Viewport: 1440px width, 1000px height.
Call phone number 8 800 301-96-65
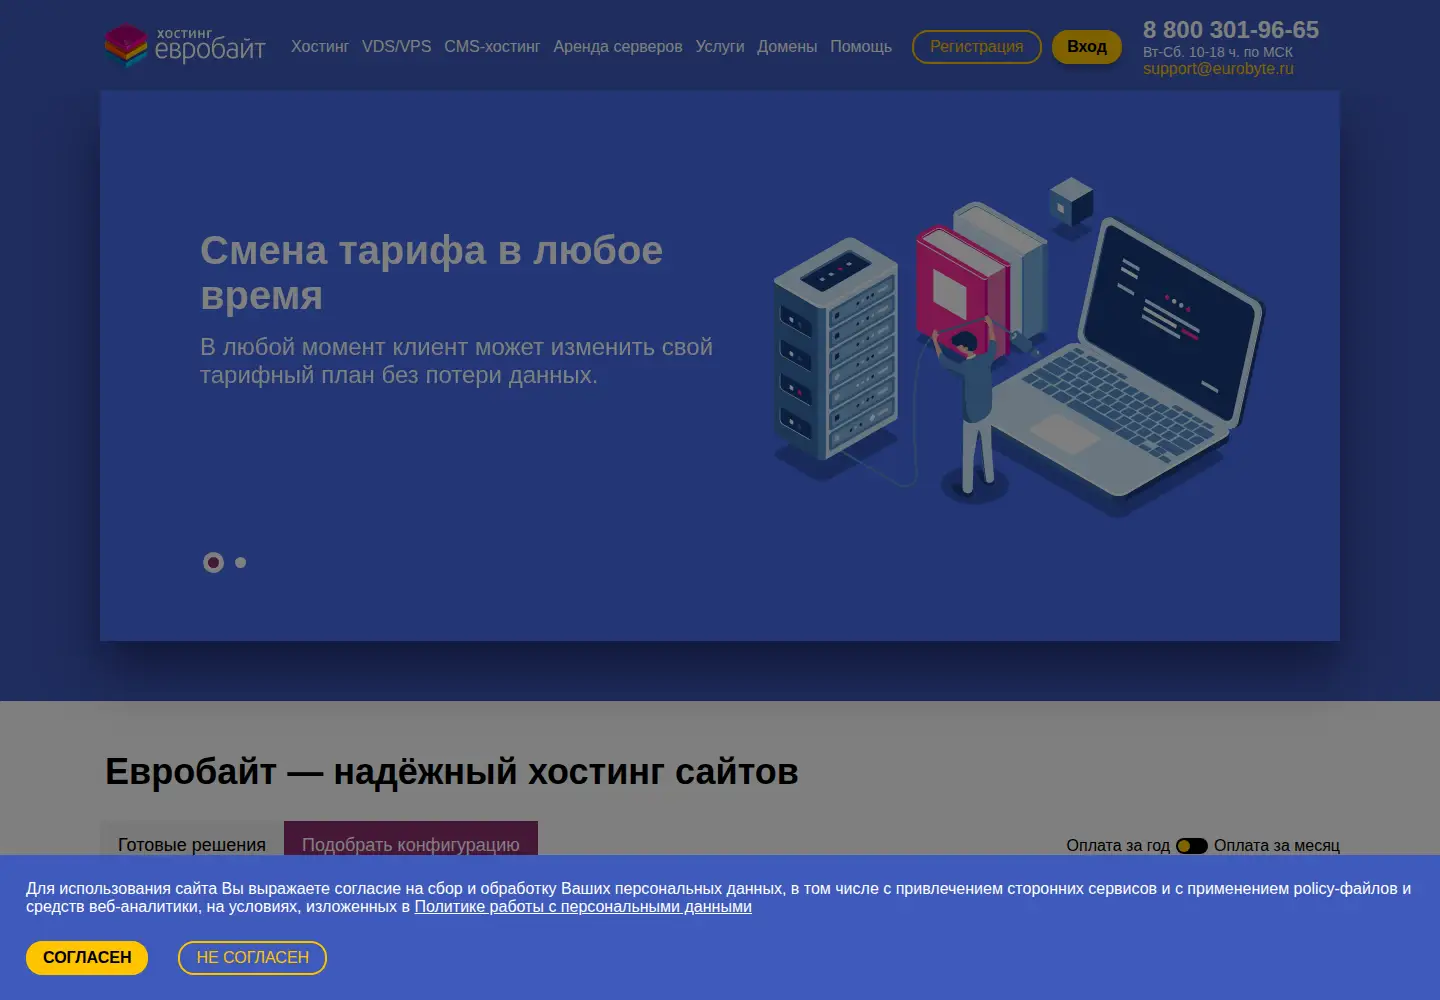1231,30
